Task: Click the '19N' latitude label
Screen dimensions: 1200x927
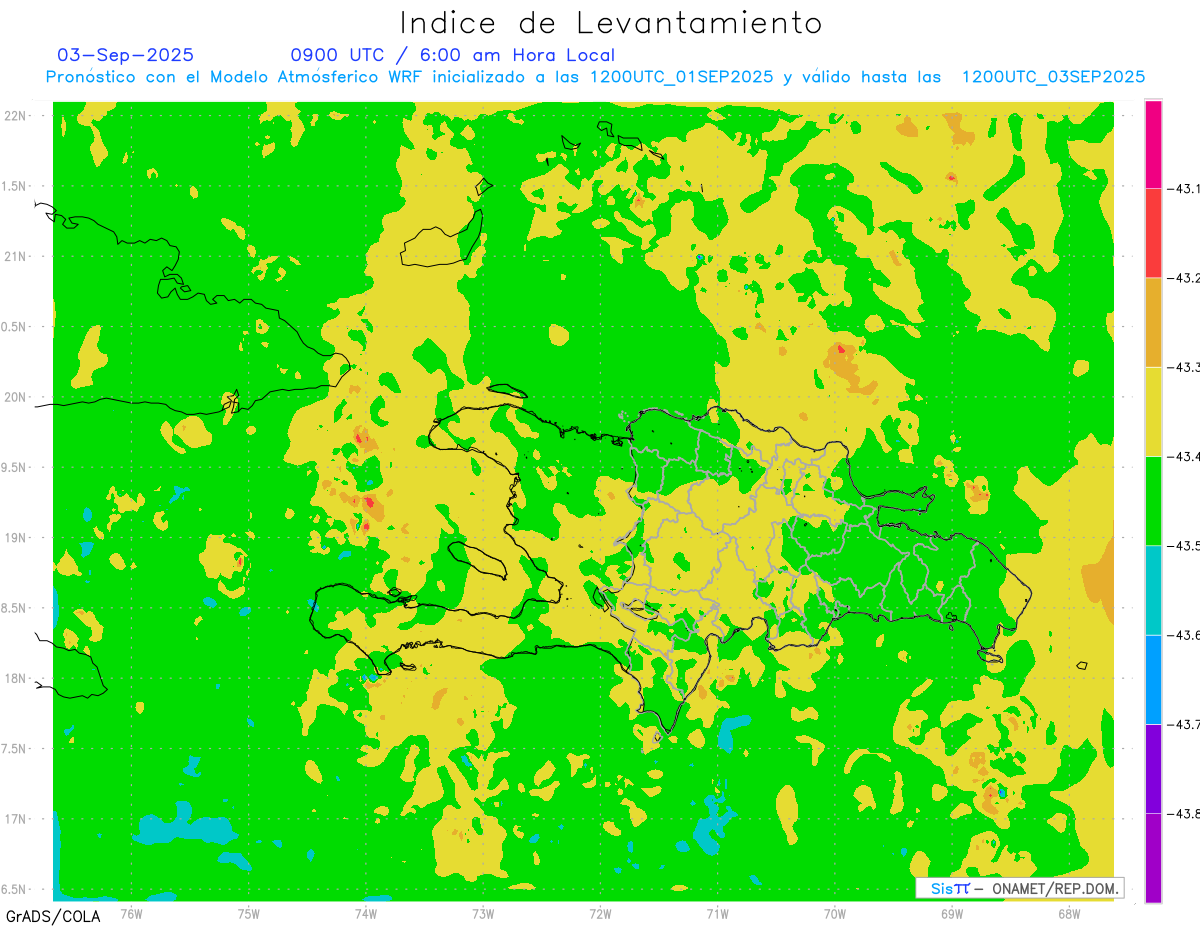Action: (16, 538)
